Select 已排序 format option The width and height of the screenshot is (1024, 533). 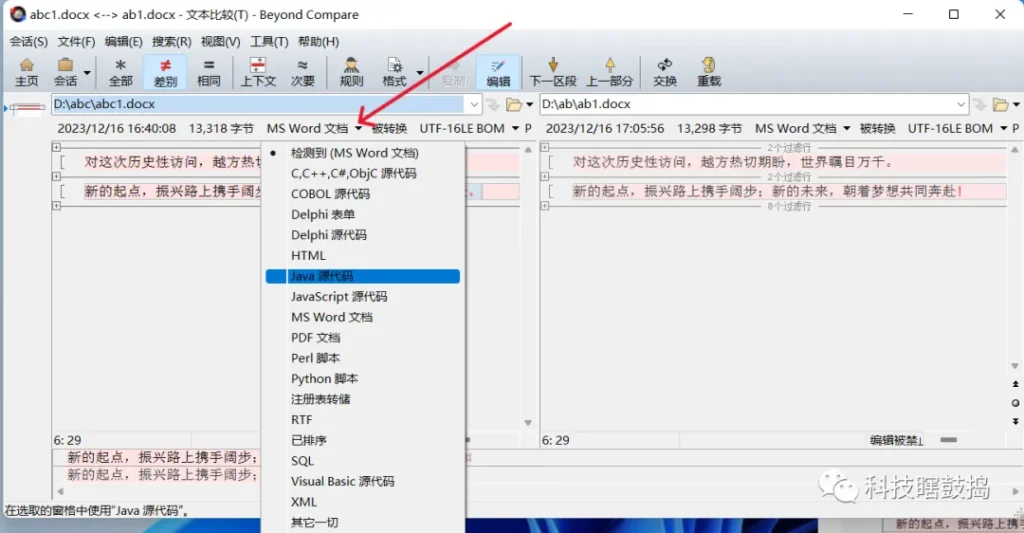pos(363,440)
